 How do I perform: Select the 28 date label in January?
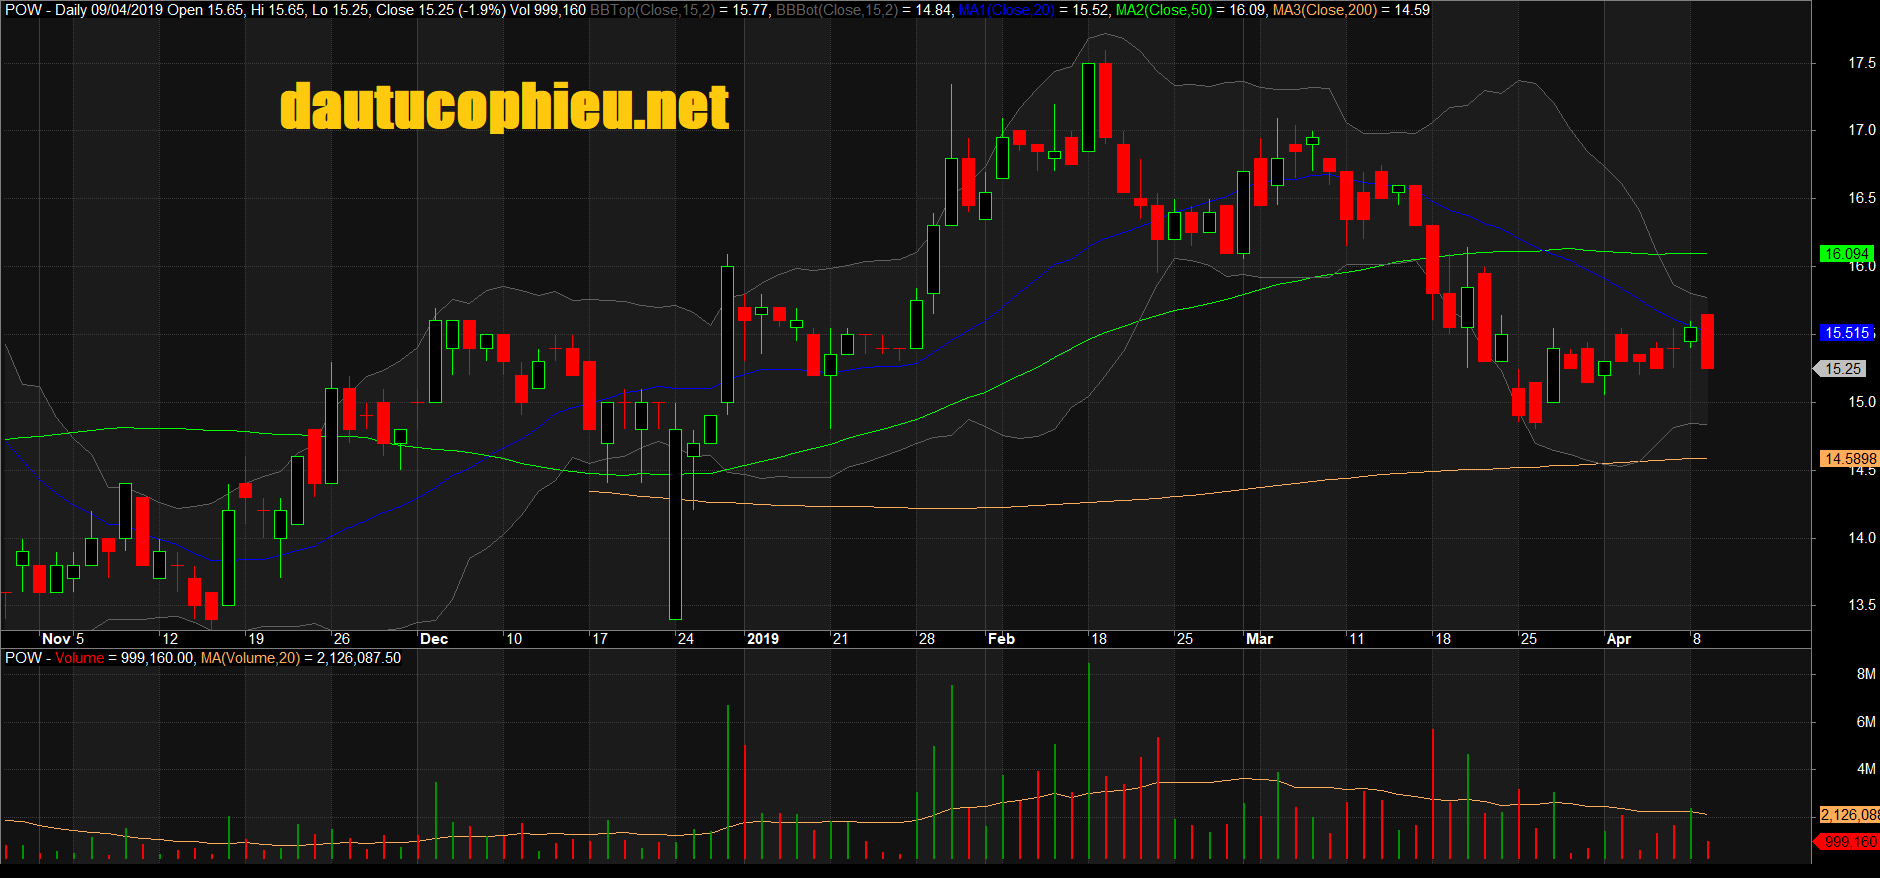point(927,639)
